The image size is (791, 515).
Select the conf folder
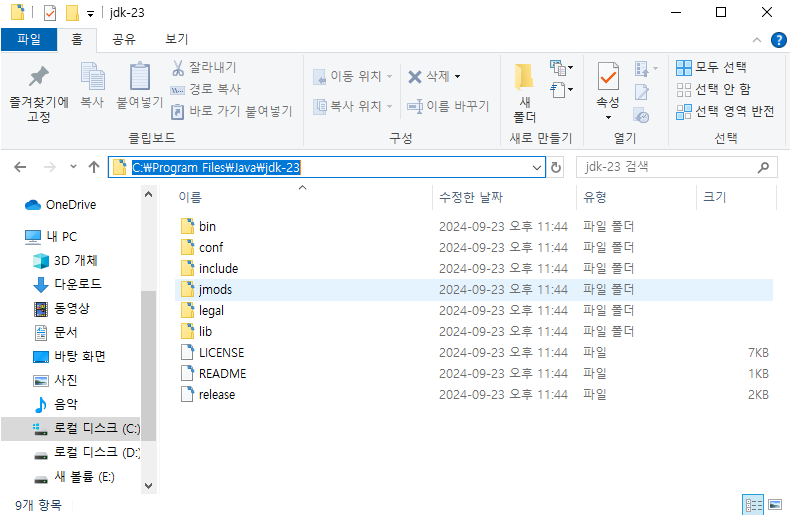point(474,248)
